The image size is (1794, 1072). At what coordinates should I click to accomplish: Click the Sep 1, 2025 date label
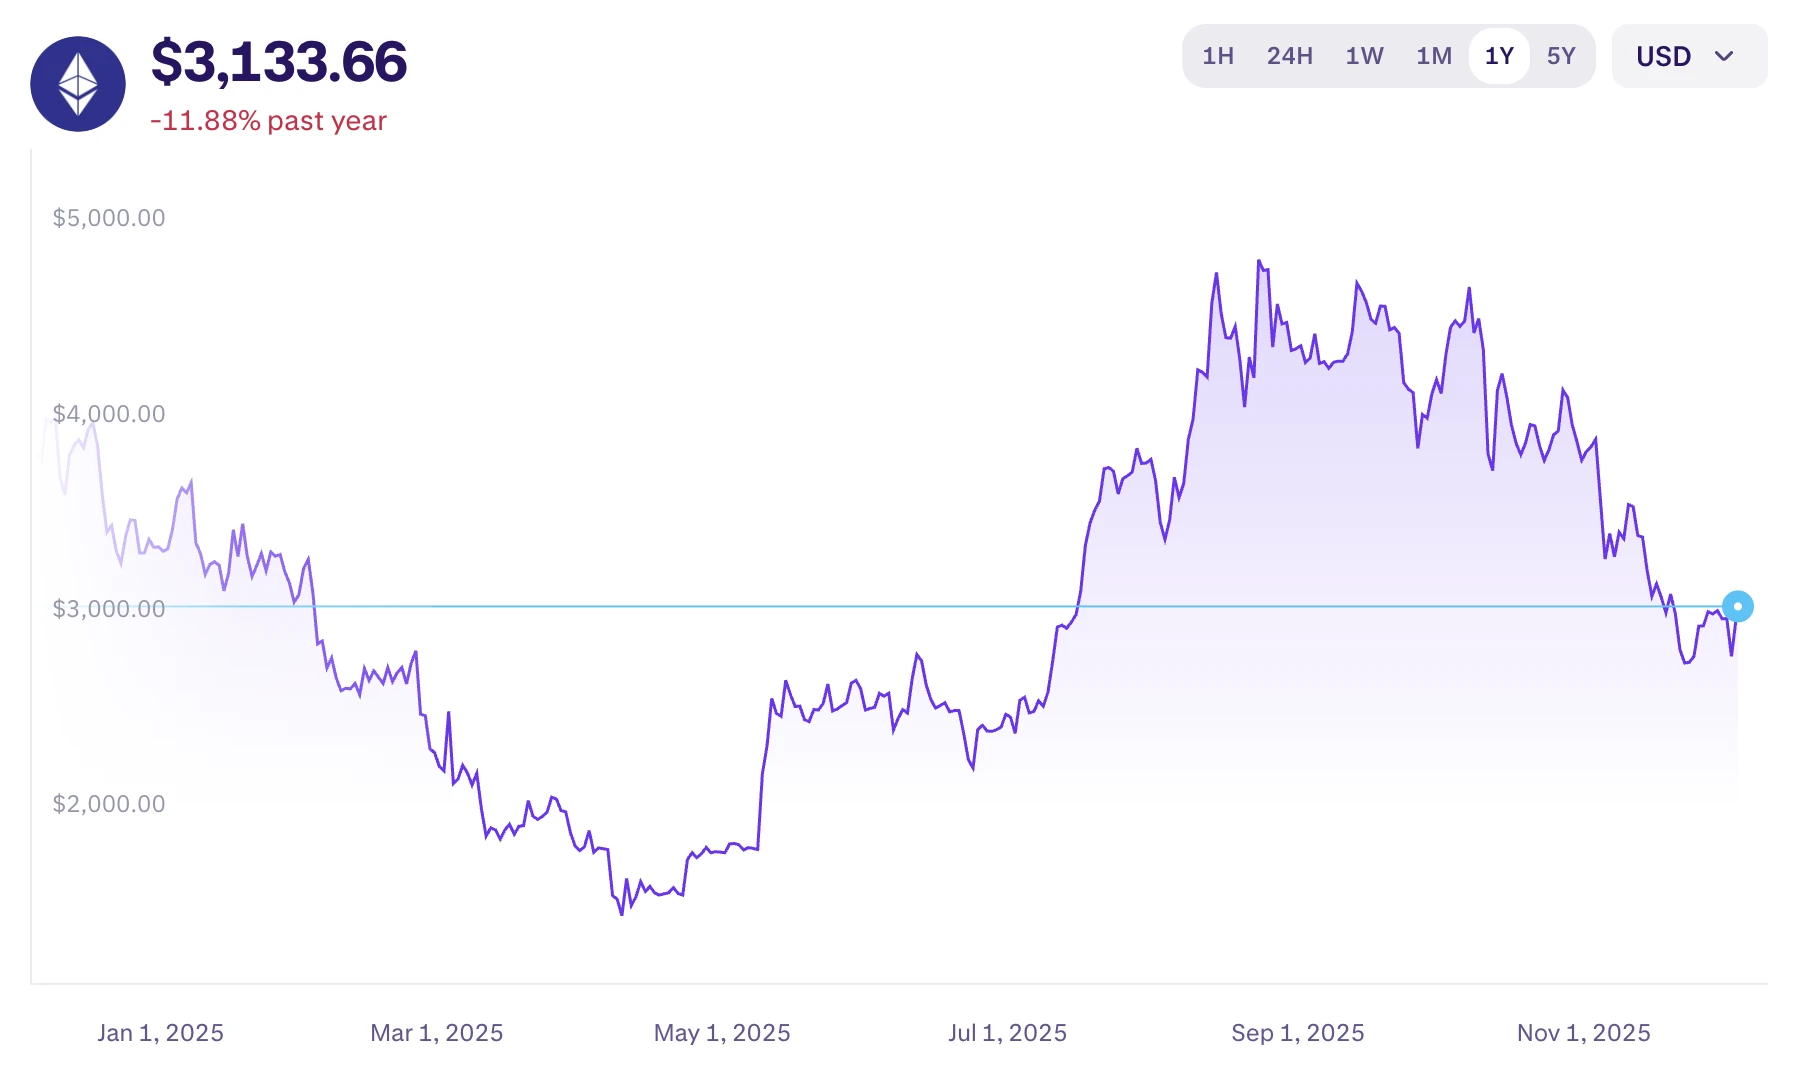coord(1295,1032)
